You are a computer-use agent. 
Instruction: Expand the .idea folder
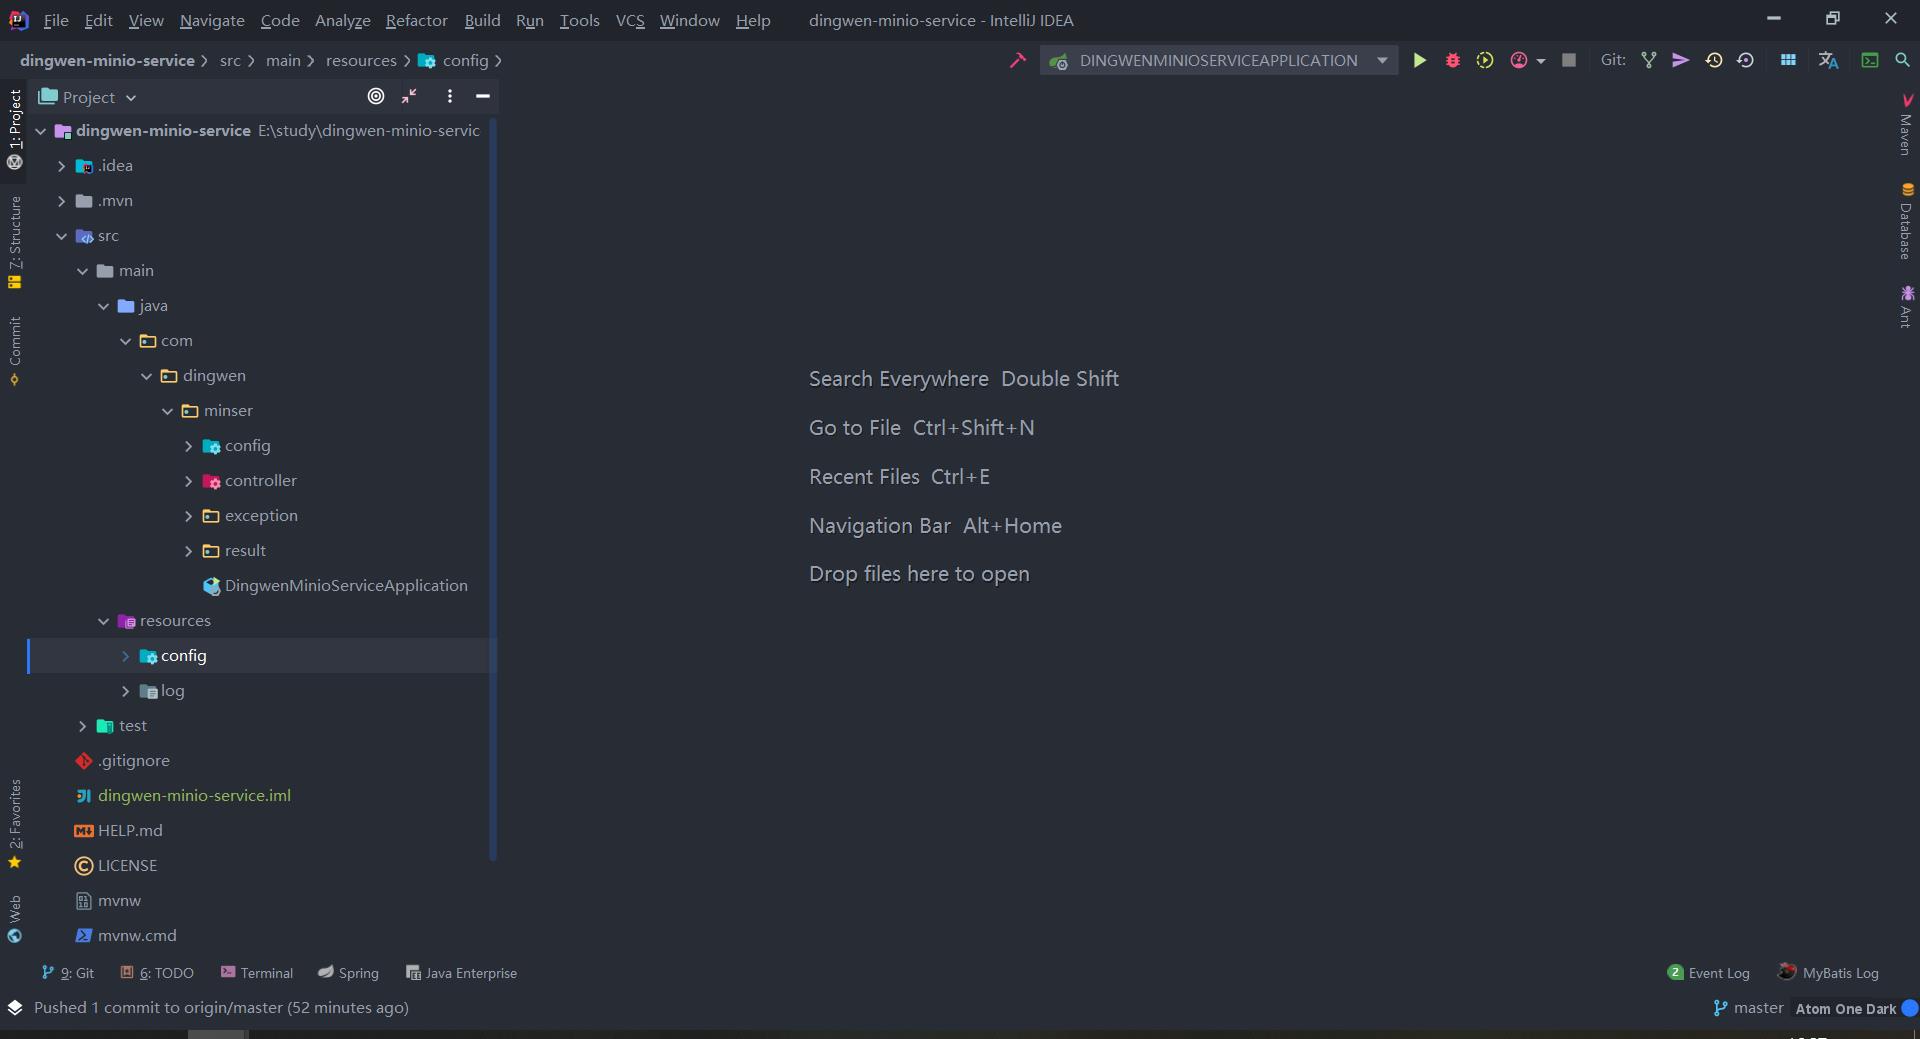pyautogui.click(x=61, y=166)
